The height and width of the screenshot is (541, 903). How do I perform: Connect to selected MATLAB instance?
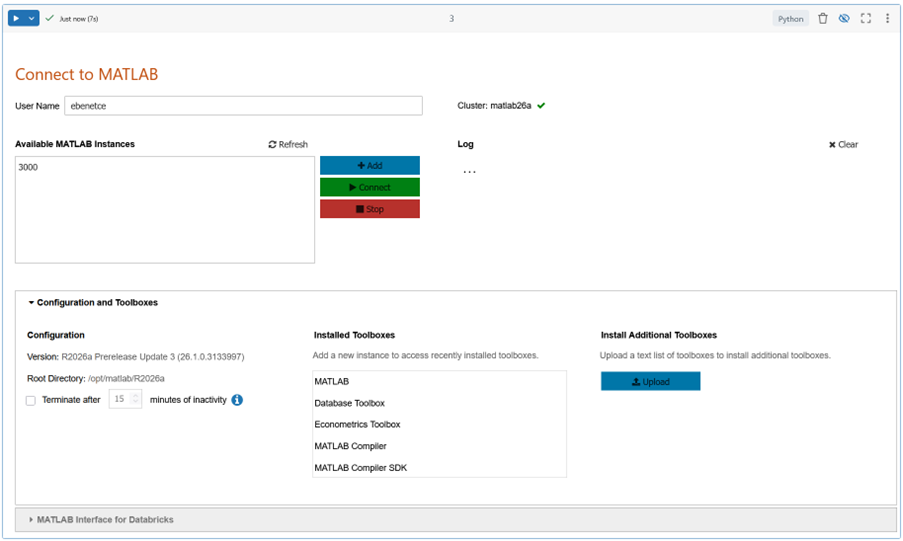click(370, 187)
